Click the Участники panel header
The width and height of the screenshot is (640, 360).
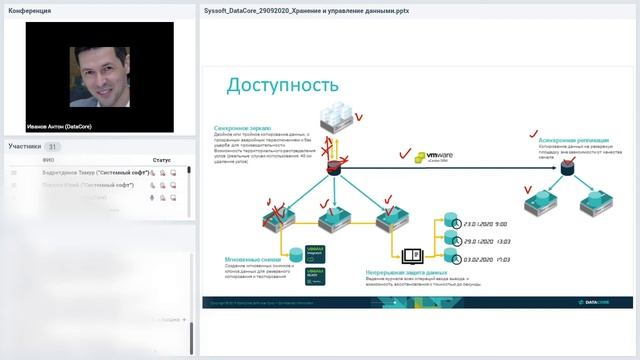click(24, 146)
